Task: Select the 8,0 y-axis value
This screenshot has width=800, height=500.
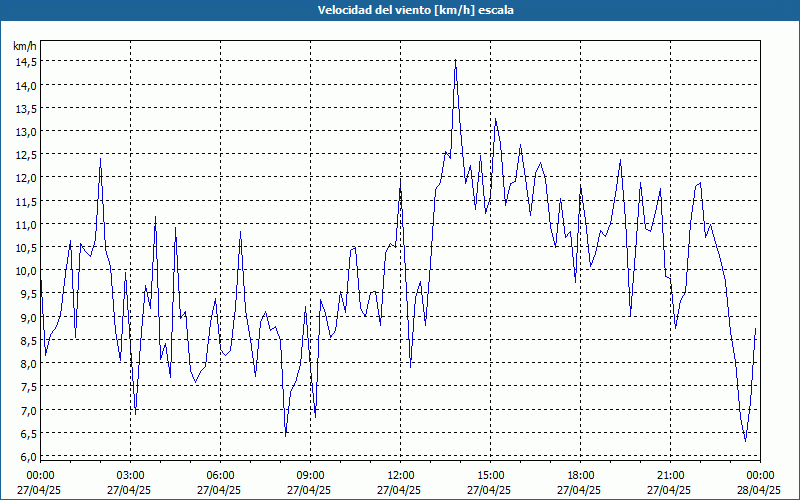Action: click(x=29, y=364)
